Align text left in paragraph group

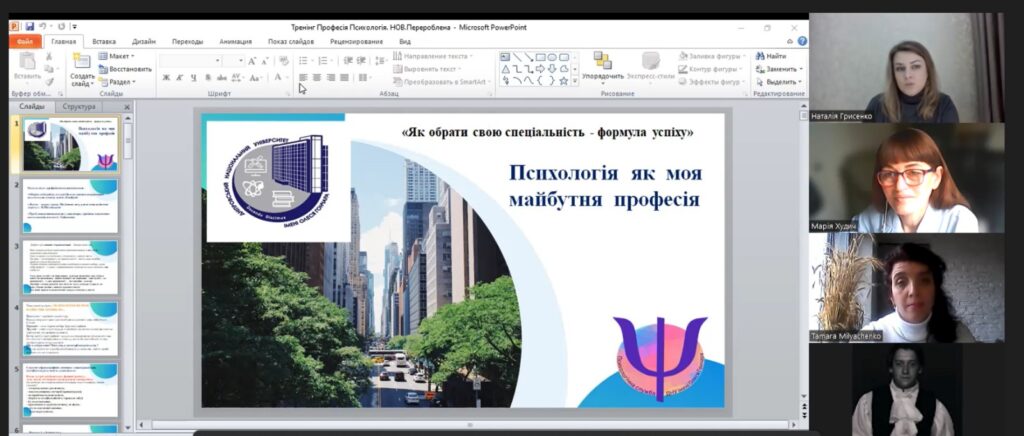pyautogui.click(x=303, y=77)
